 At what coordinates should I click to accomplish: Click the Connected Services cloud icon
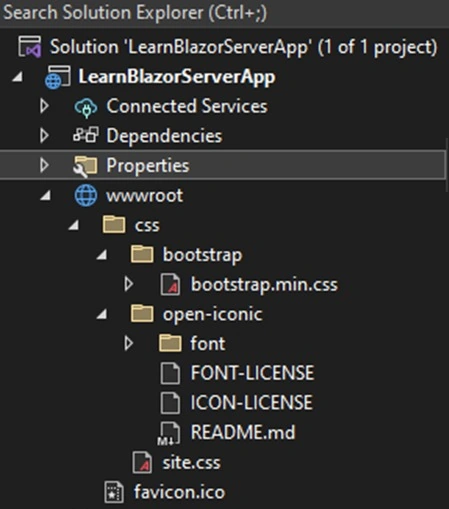[x=86, y=107]
